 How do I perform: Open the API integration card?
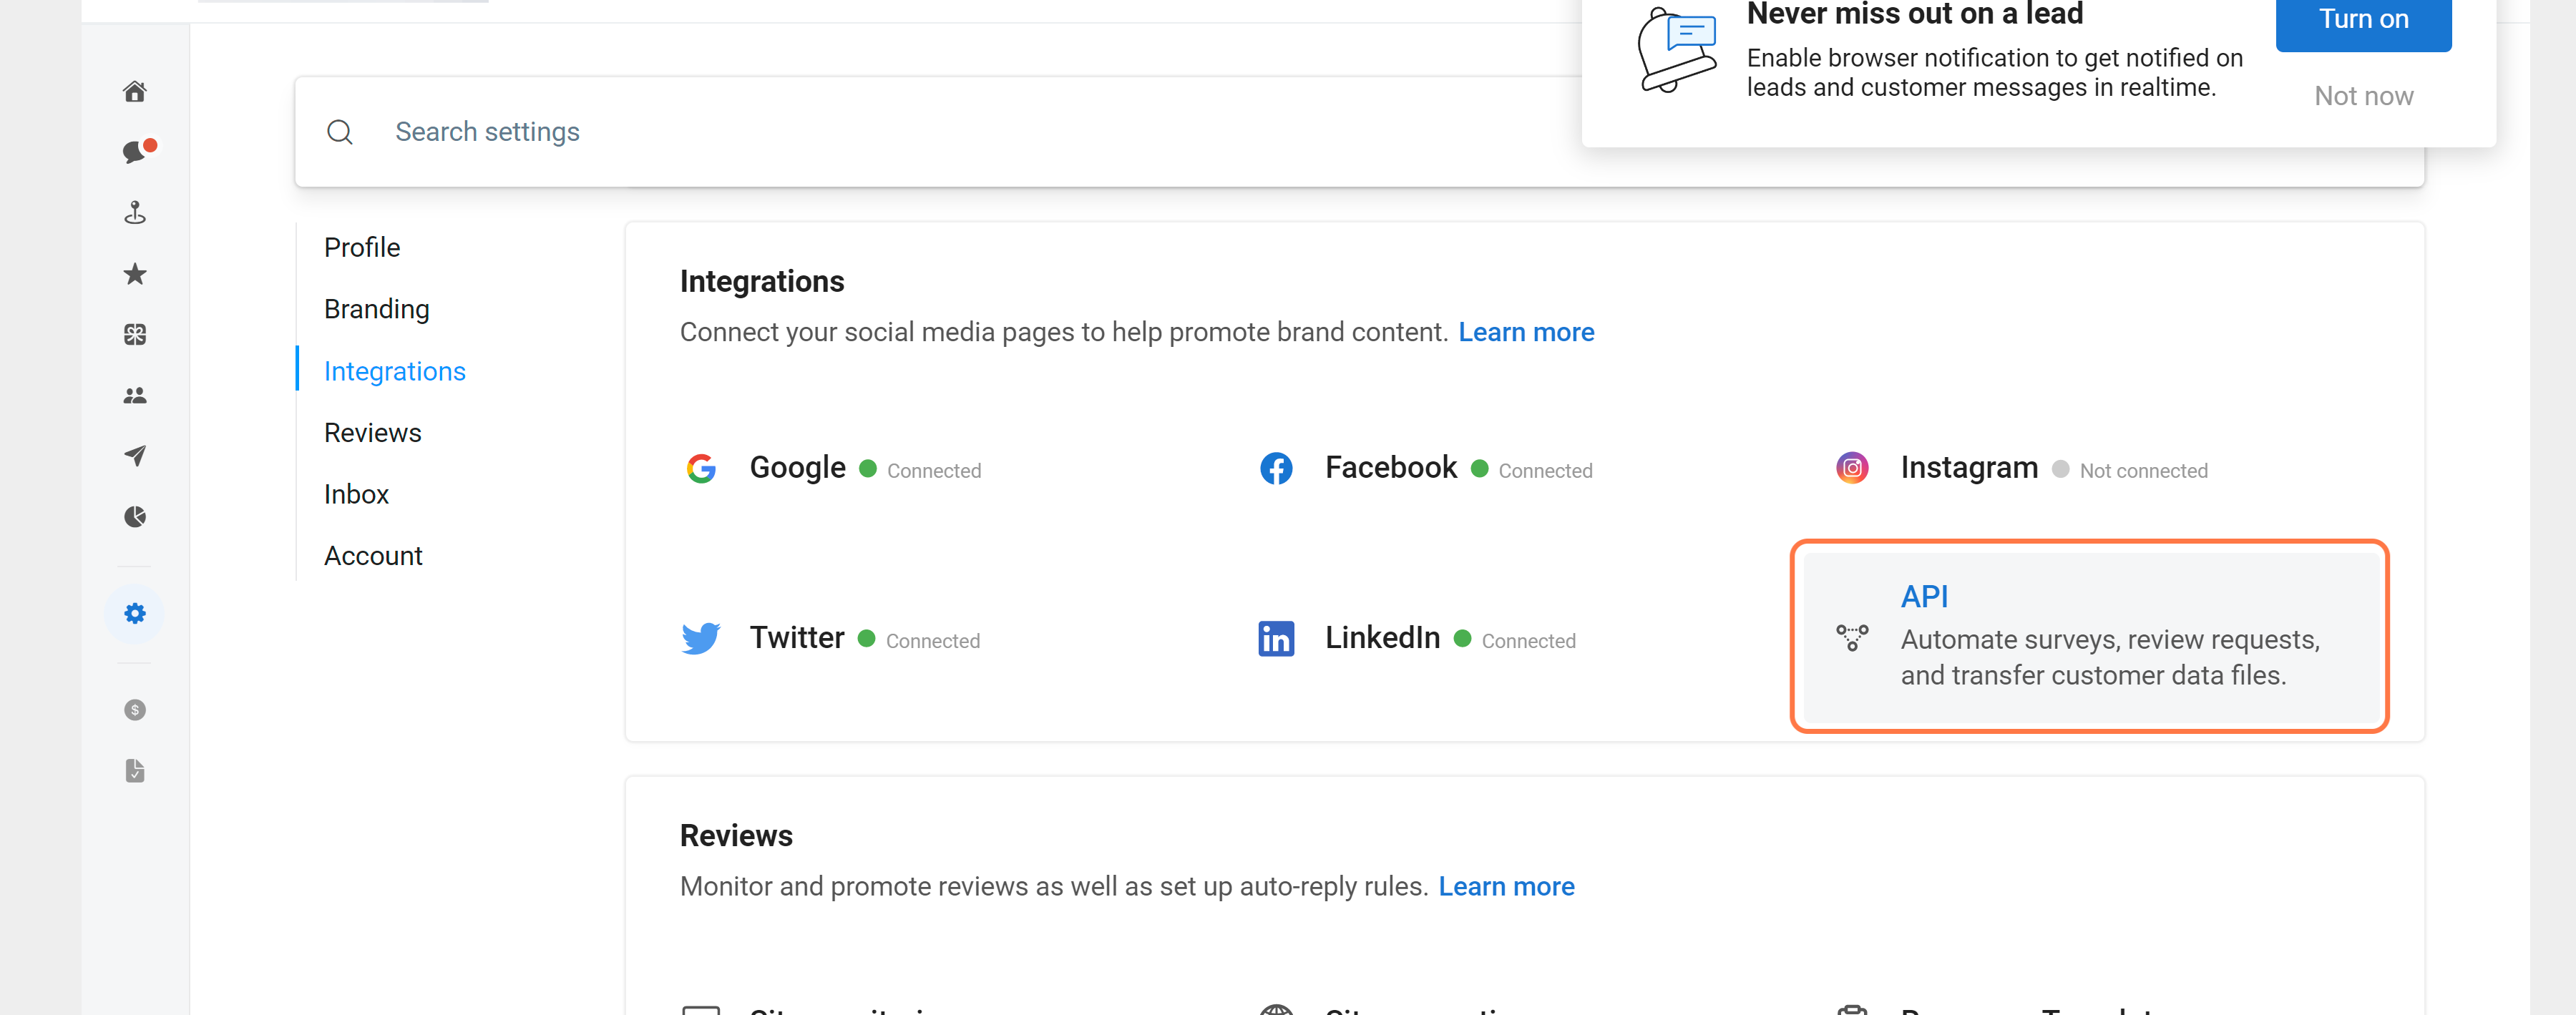(2089, 636)
